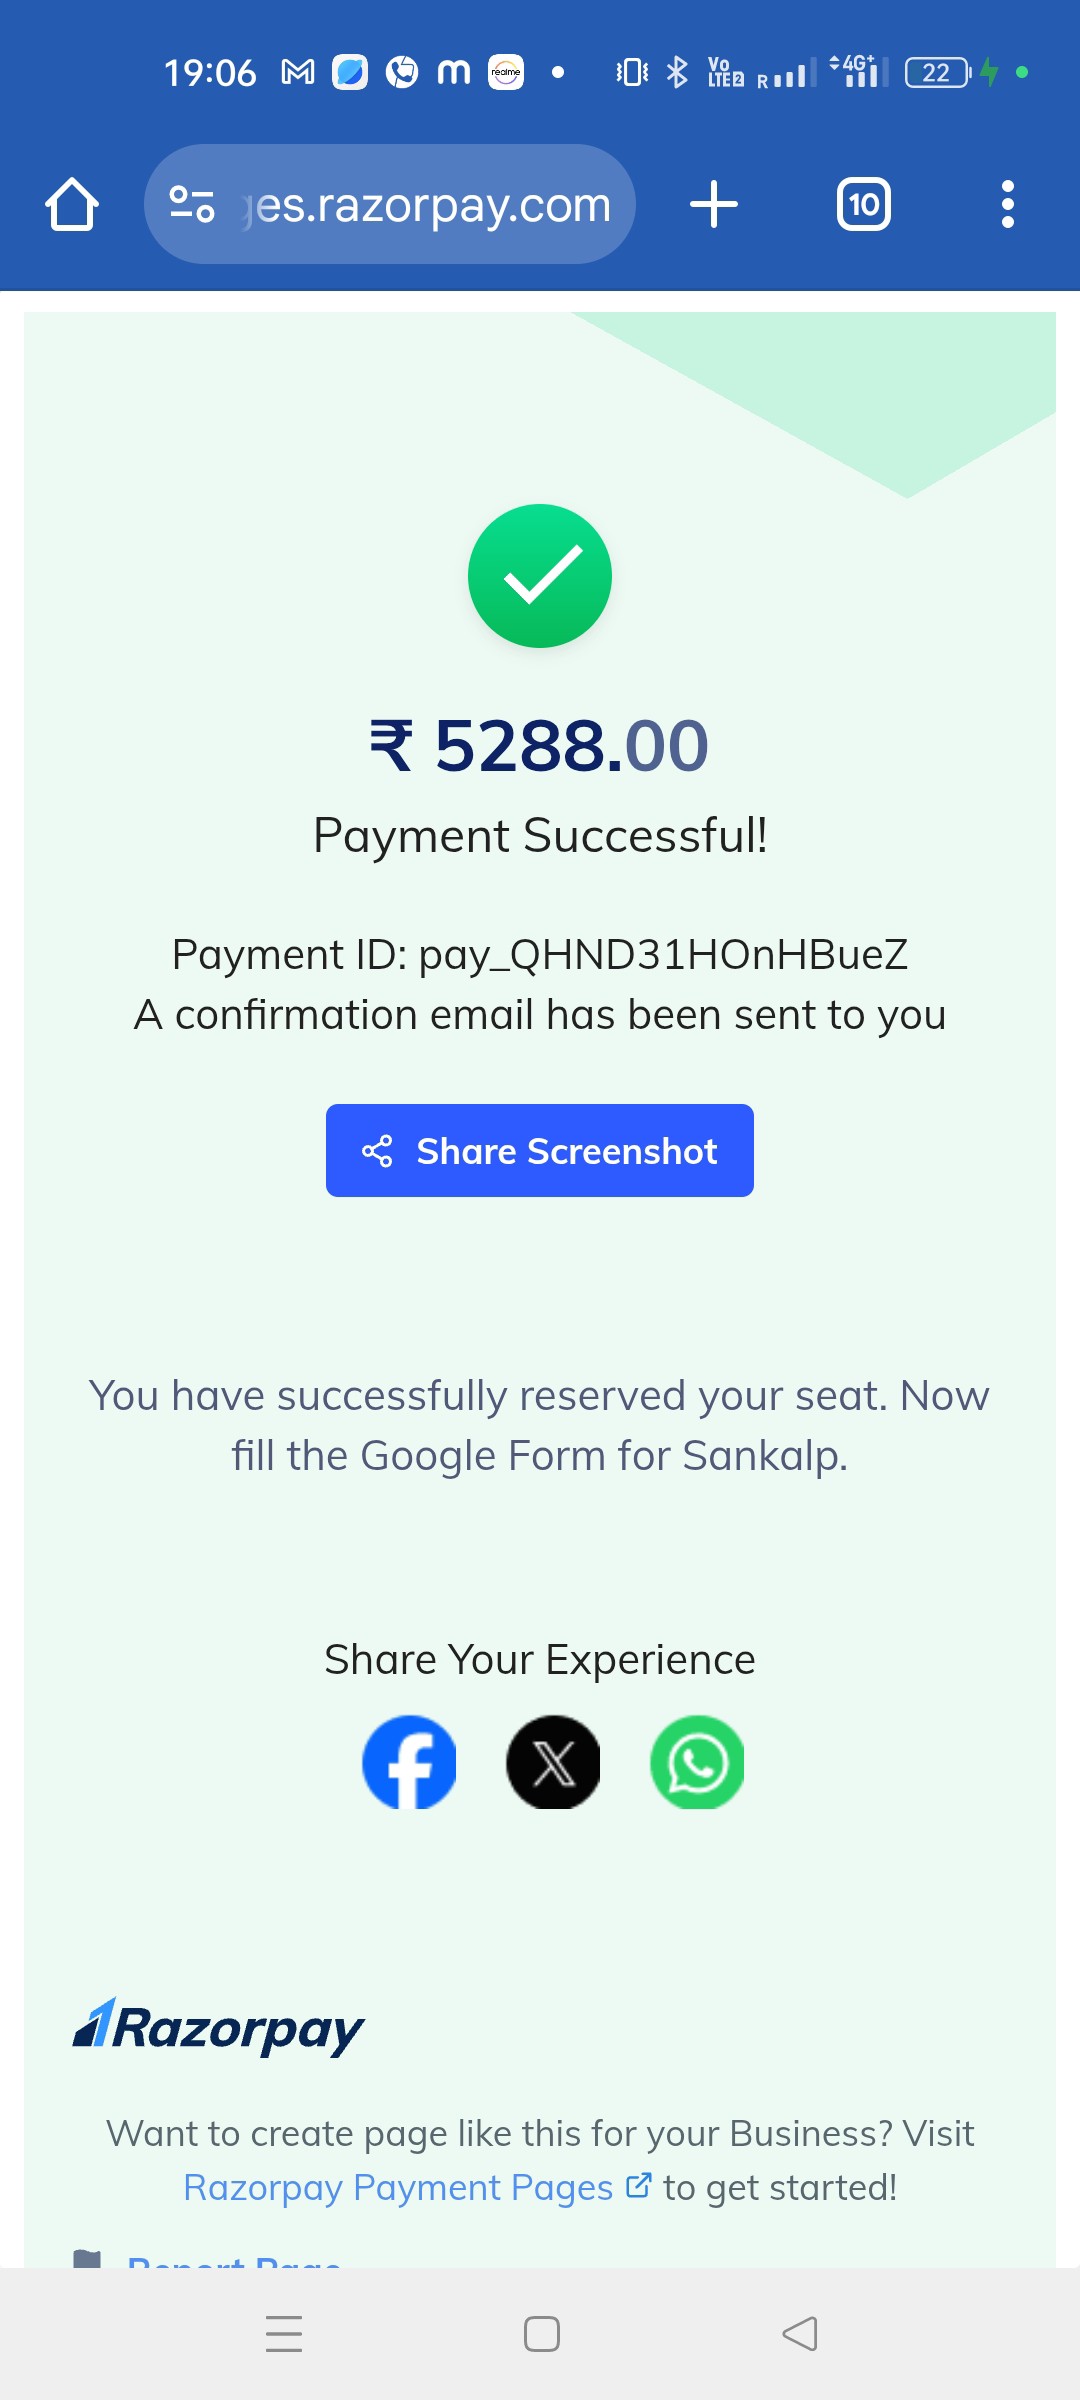The image size is (1080, 2400).
Task: Tap the Razorpay logo
Action: 219,2027
